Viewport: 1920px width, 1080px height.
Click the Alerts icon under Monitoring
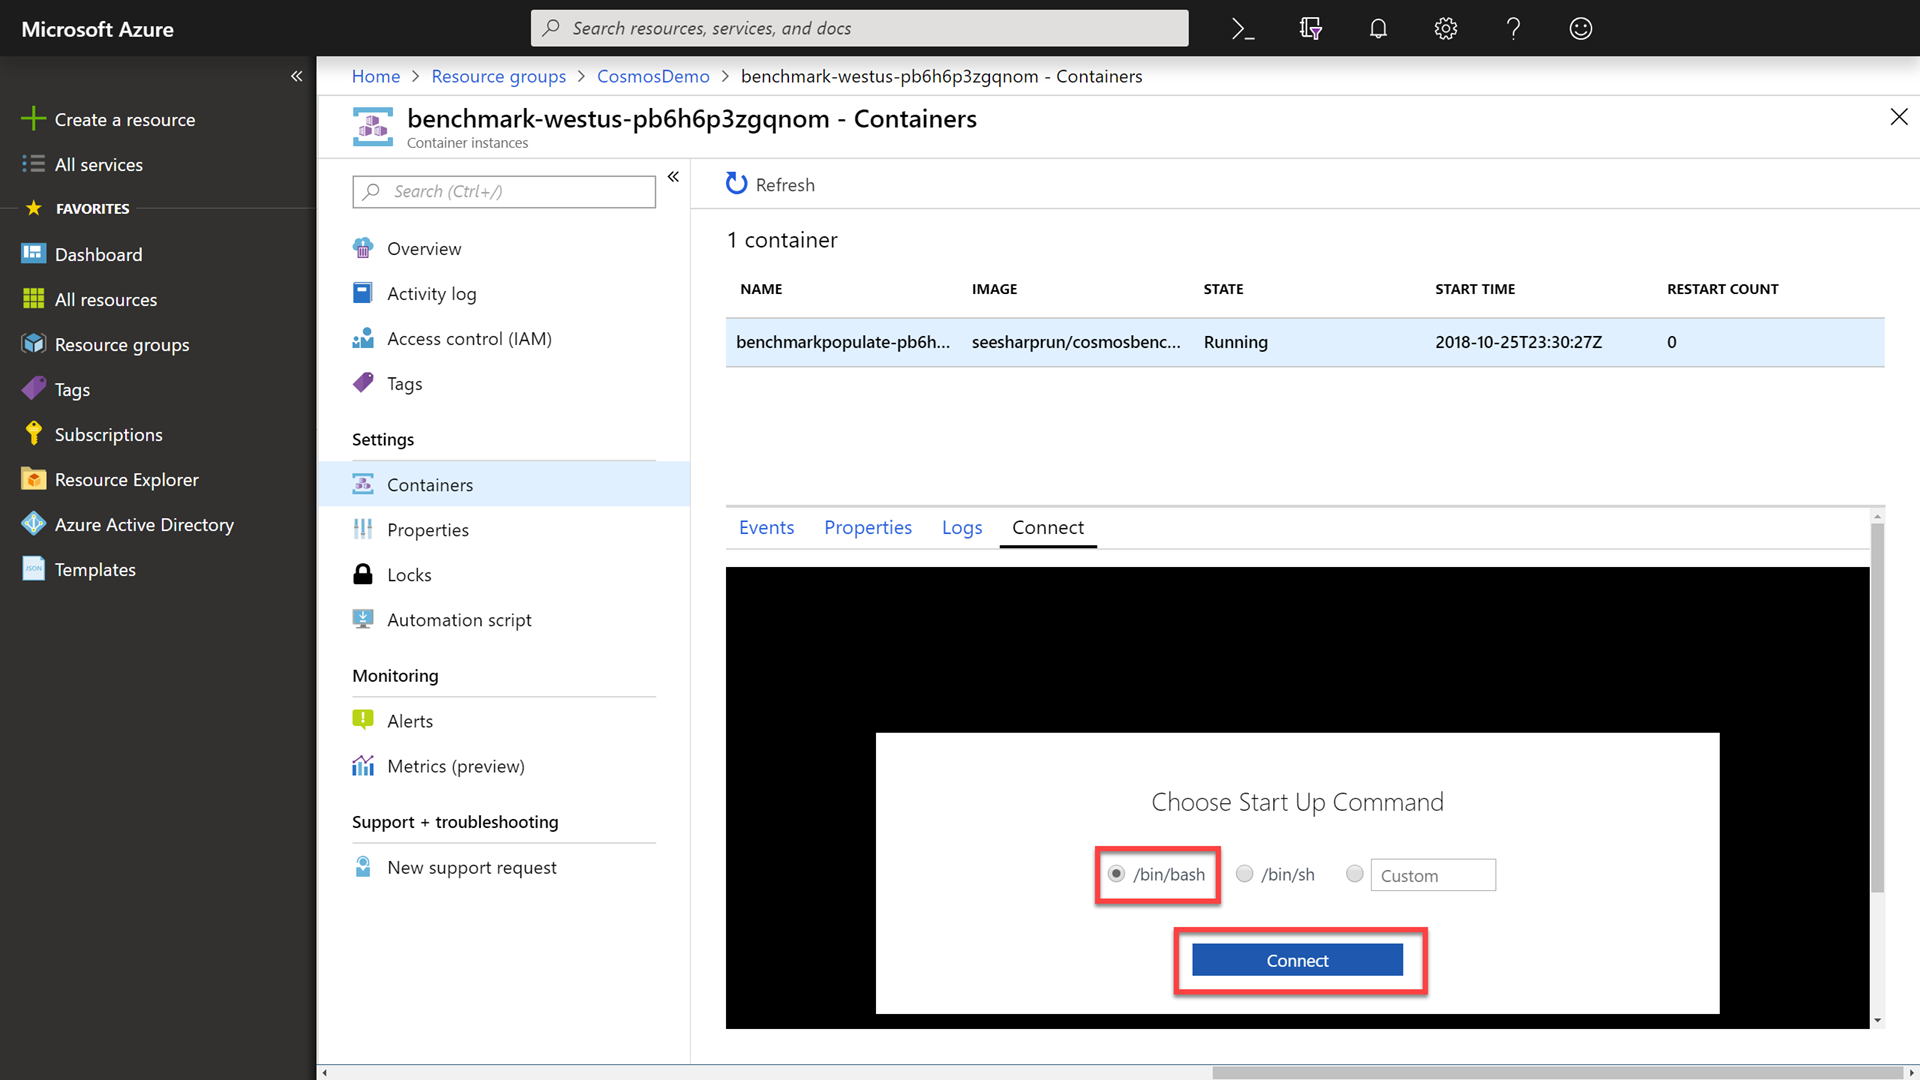coord(364,720)
